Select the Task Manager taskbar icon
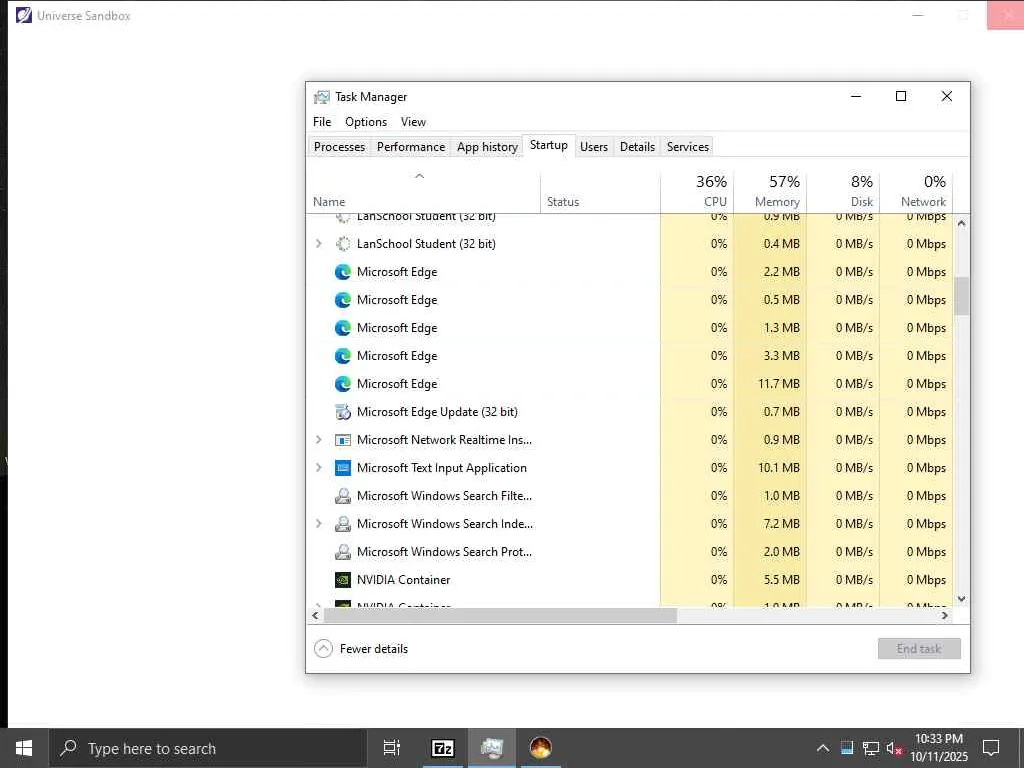The height and width of the screenshot is (768, 1024). tap(492, 748)
